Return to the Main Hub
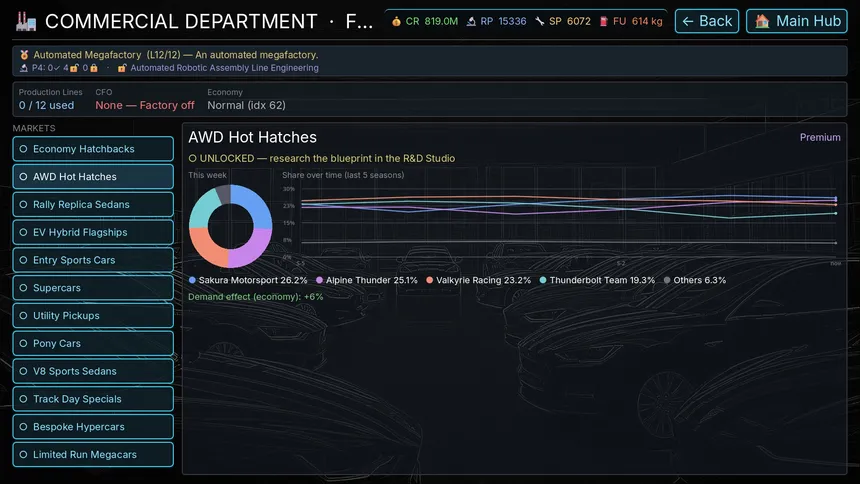The height and width of the screenshot is (484, 860). [x=796, y=21]
